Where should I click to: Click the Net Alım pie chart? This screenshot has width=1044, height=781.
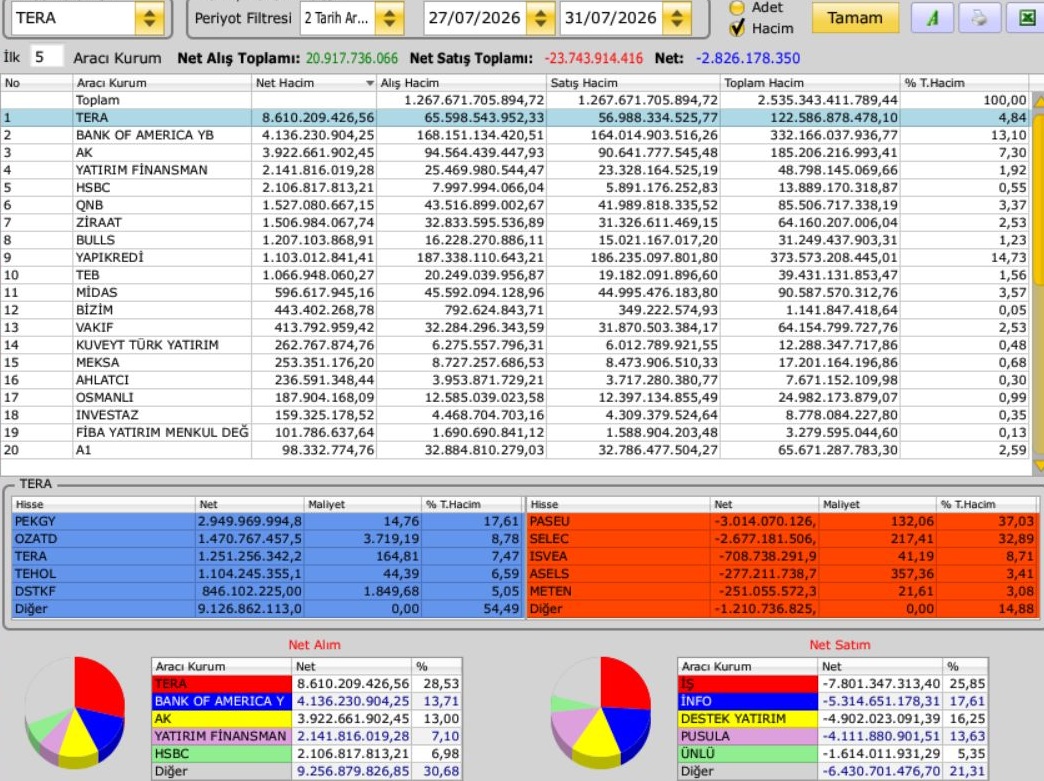click(75, 712)
